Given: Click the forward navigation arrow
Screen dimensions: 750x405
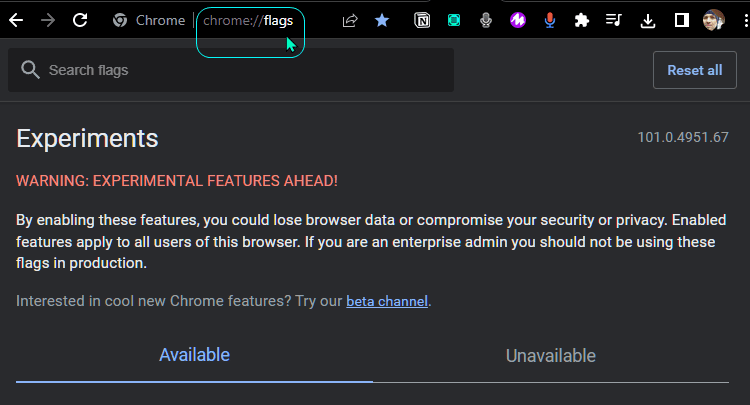Looking at the screenshot, I should pos(48,20).
